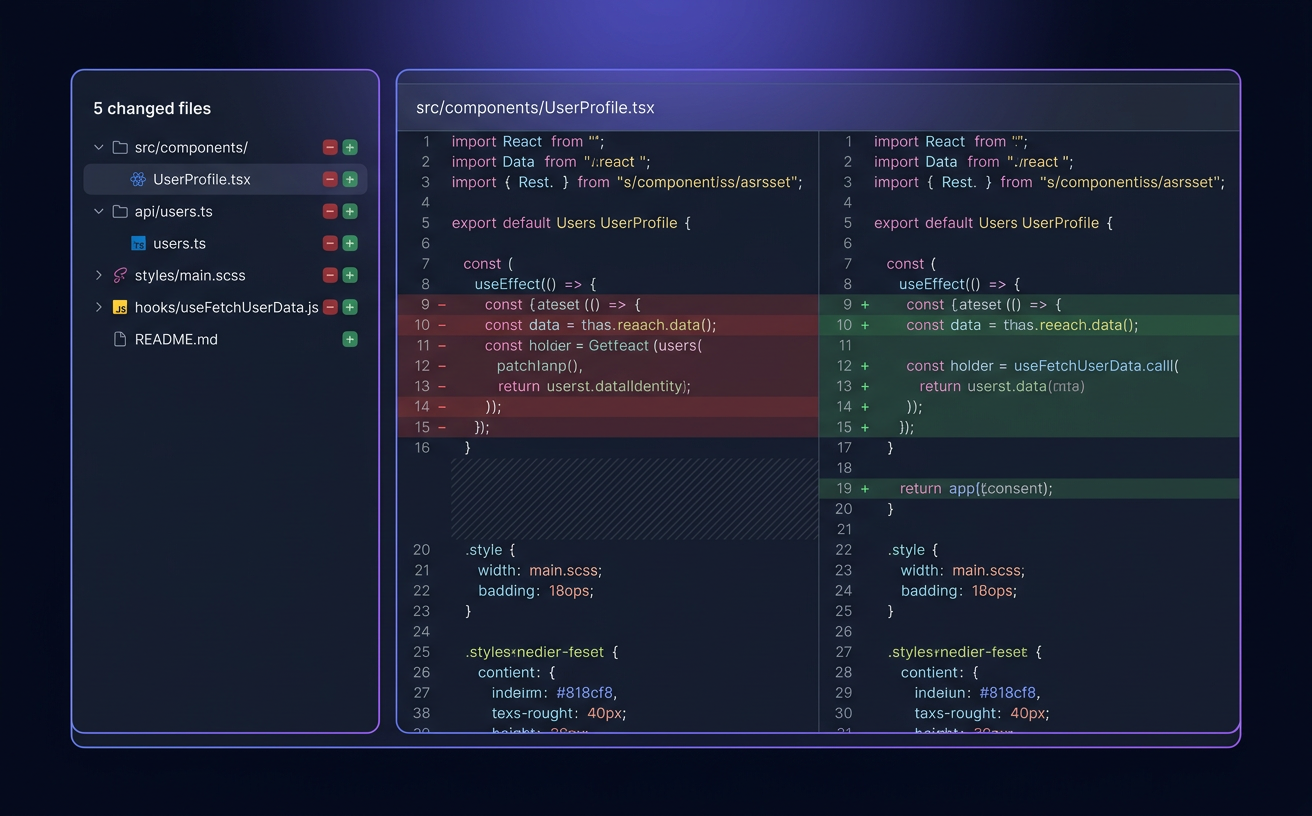The height and width of the screenshot is (816, 1312).
Task: Open users.ts from the changed files
Action: [179, 244]
